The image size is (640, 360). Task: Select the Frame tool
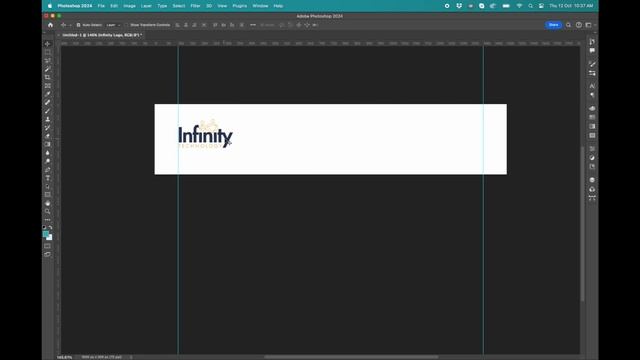point(47,86)
